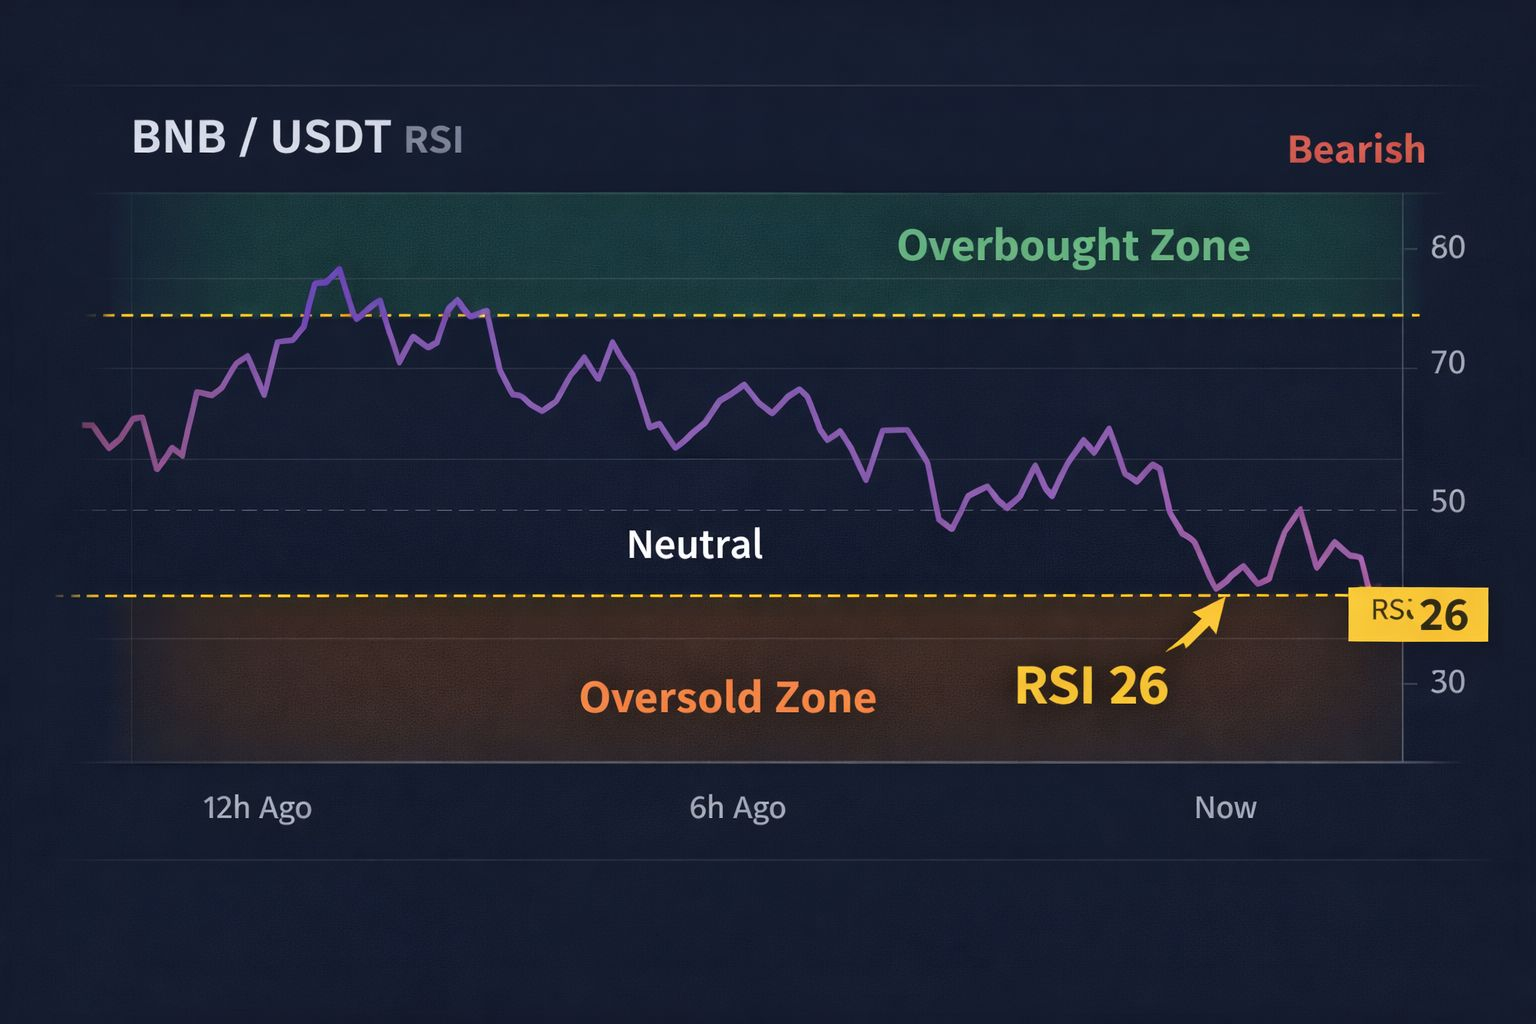1536x1024 pixels.
Task: Click the Neutral zone label
Action: (694, 545)
